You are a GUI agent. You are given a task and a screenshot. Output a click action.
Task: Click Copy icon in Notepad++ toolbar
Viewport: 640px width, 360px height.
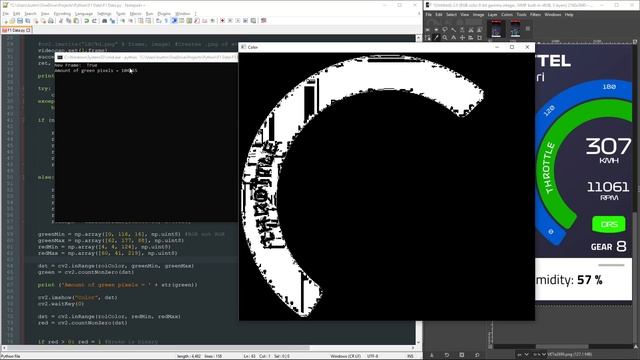click(69, 21)
